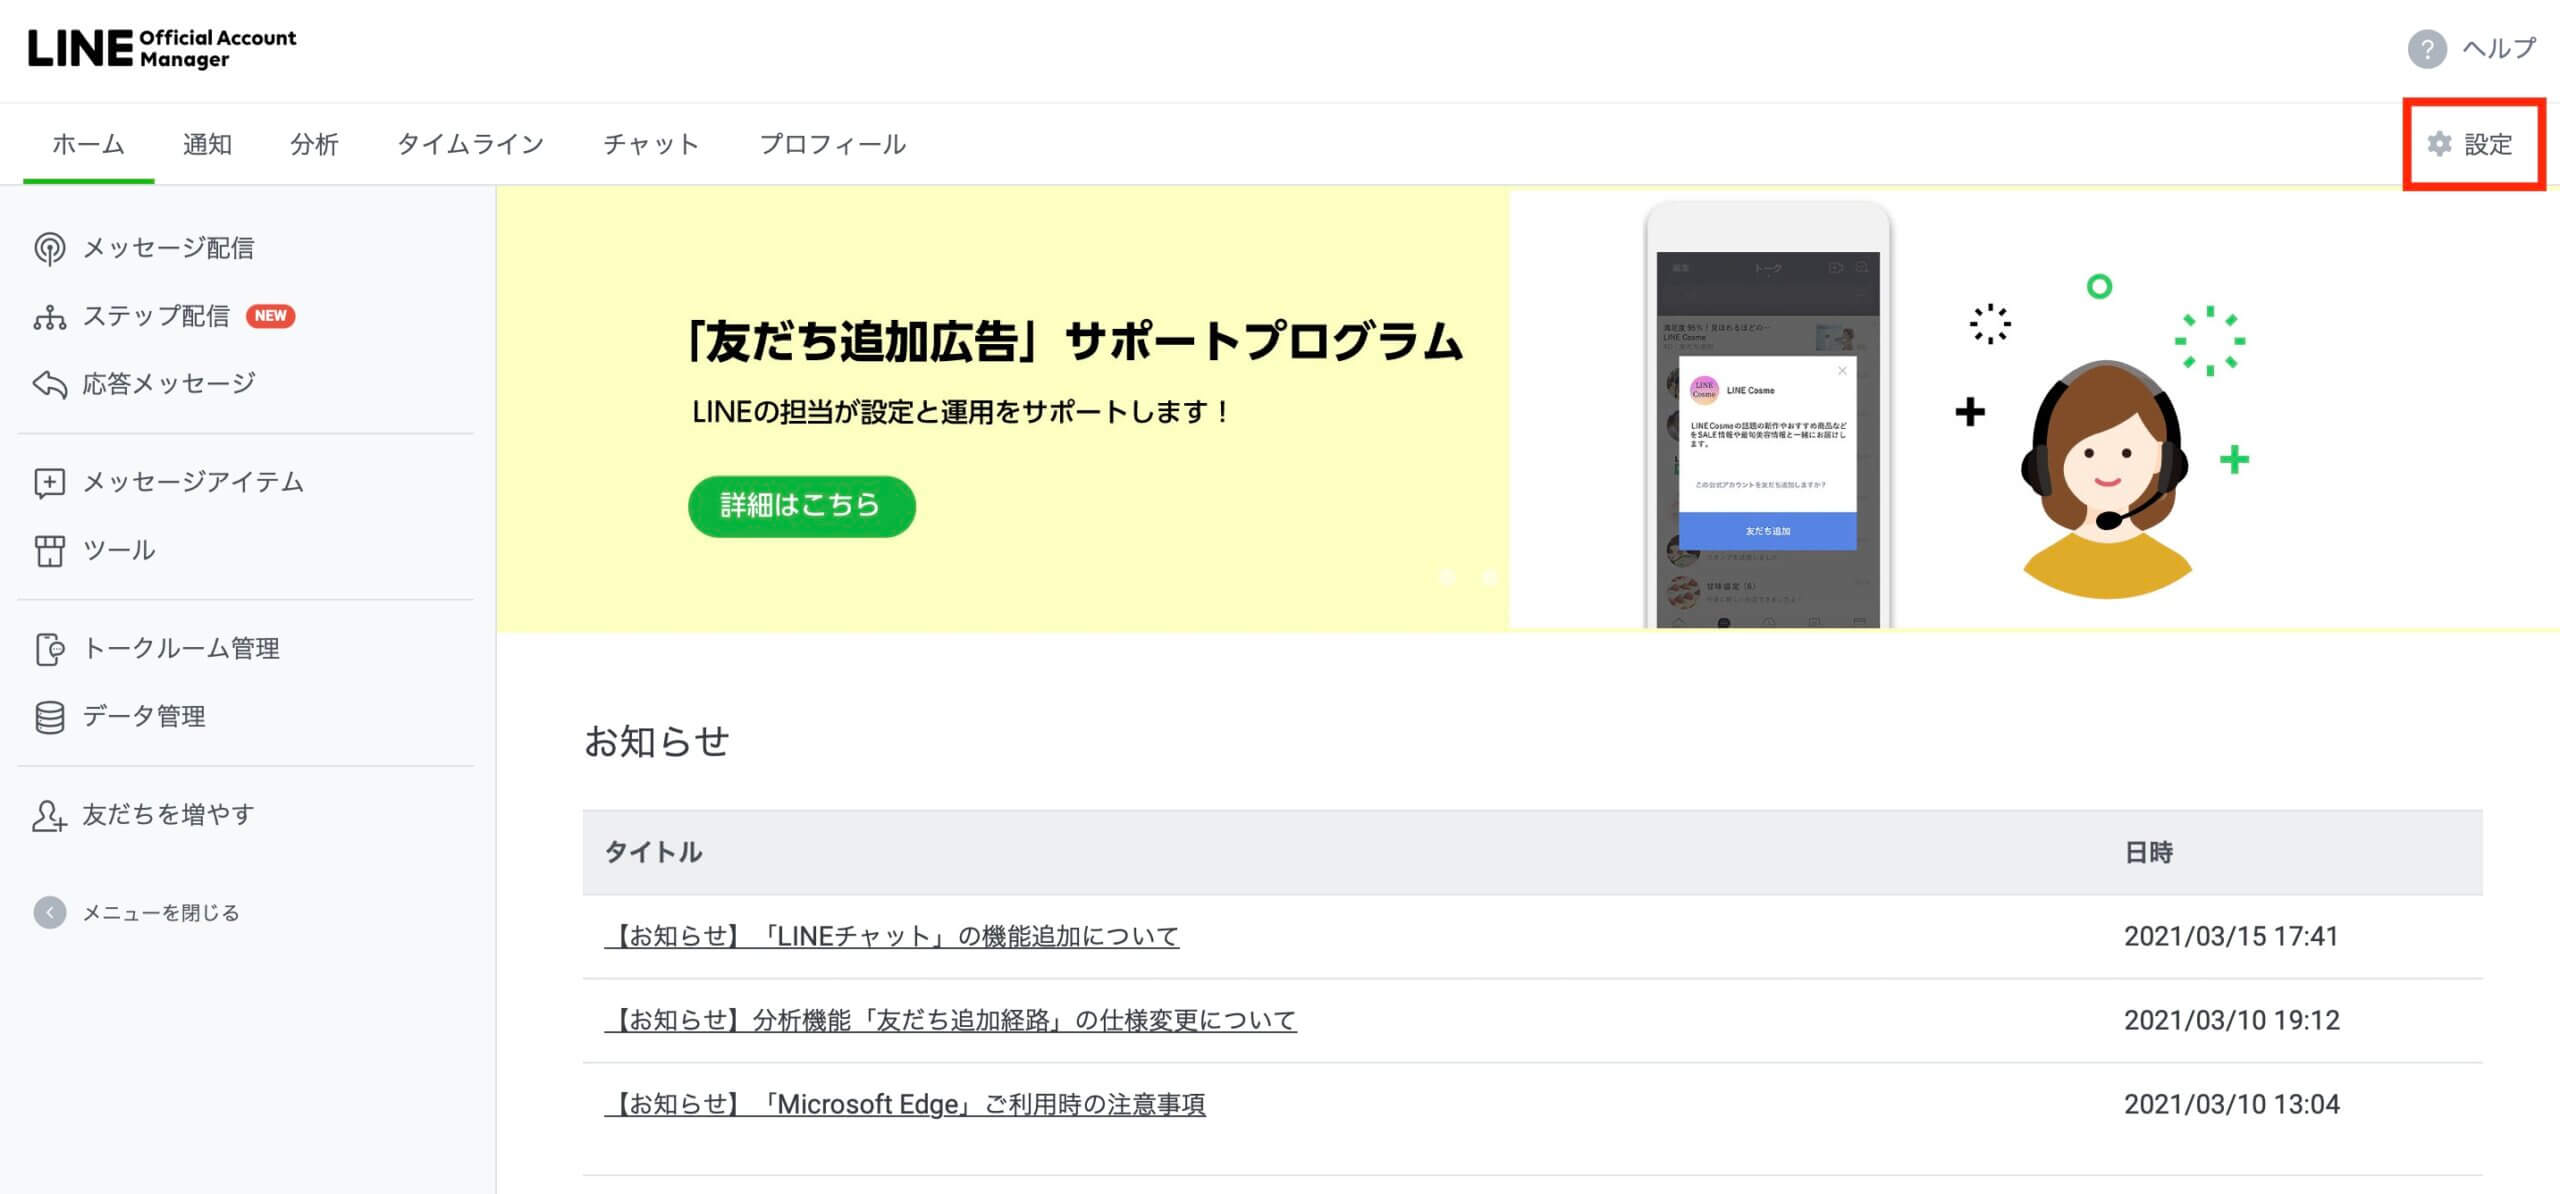Select トークルーム管理 in the sidebar
Viewport: 2560px width, 1194px height.
(x=181, y=649)
